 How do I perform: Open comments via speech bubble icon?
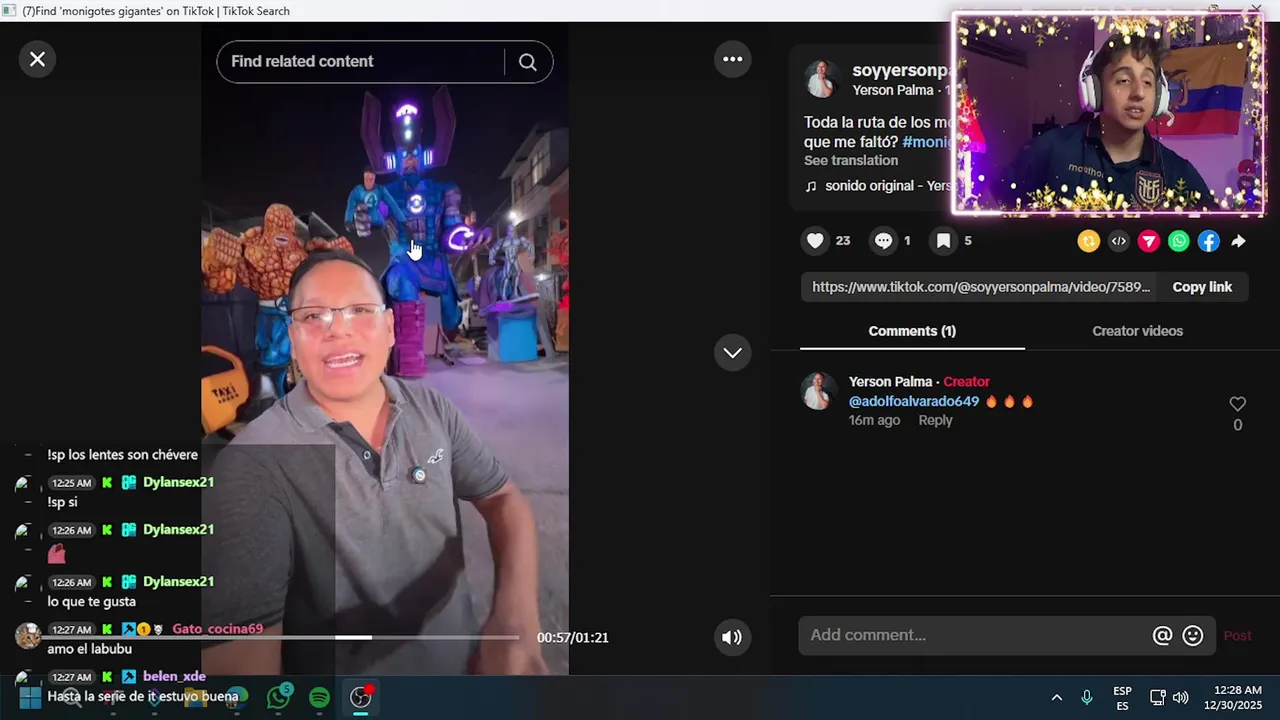coord(883,241)
